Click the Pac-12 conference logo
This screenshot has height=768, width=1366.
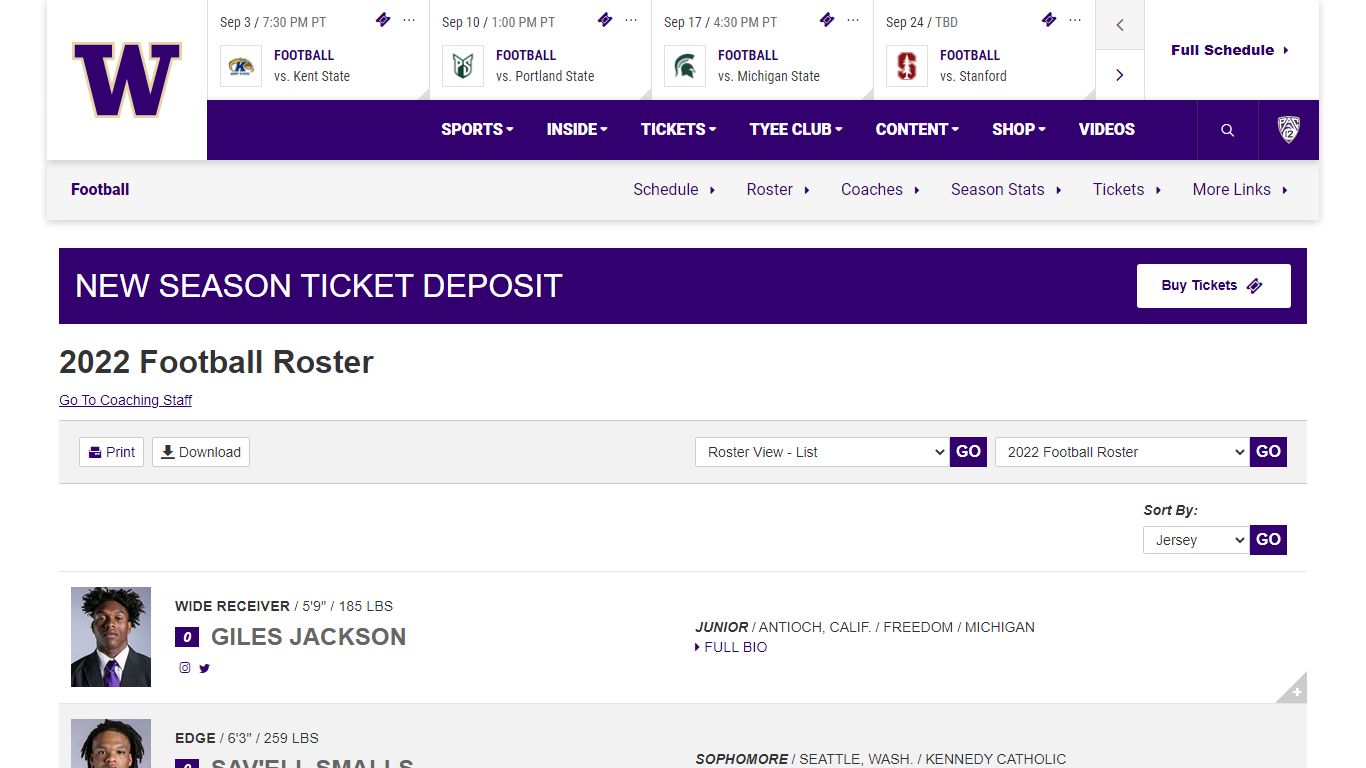(1289, 130)
